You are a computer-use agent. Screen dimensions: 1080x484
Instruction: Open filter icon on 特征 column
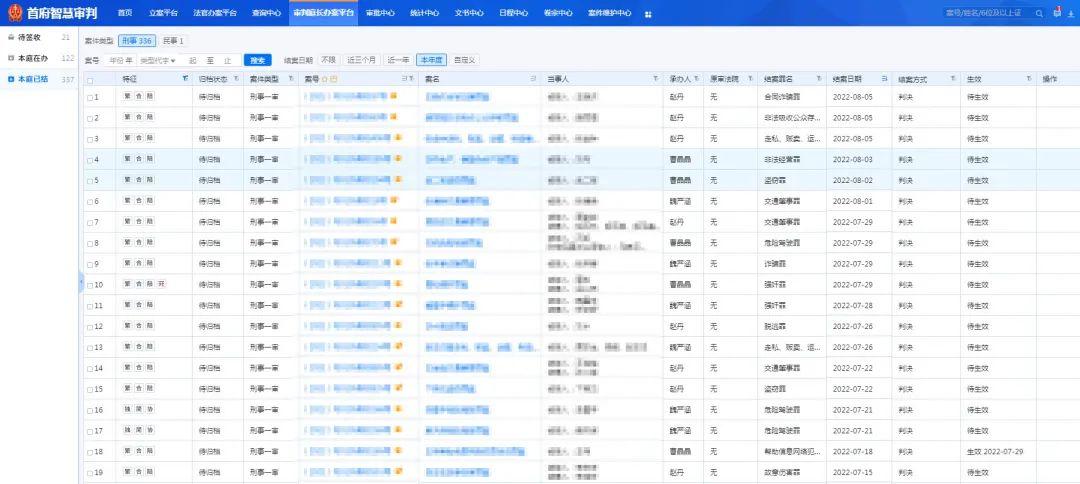point(185,79)
